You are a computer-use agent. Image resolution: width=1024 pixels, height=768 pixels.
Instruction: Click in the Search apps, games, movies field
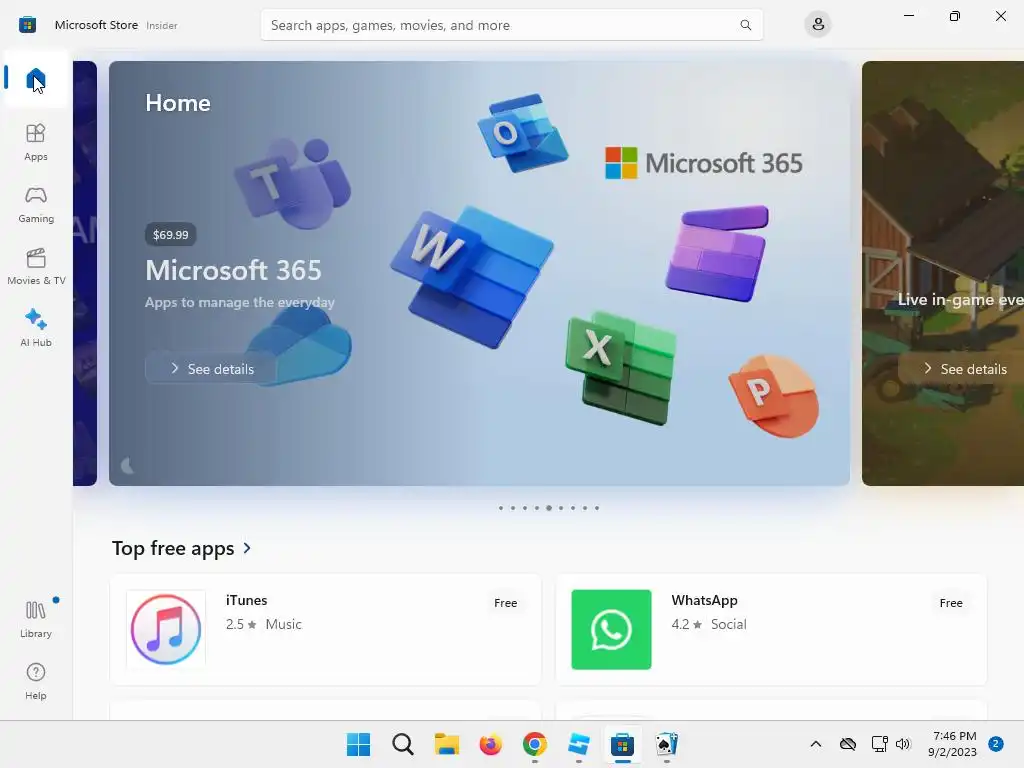(511, 25)
